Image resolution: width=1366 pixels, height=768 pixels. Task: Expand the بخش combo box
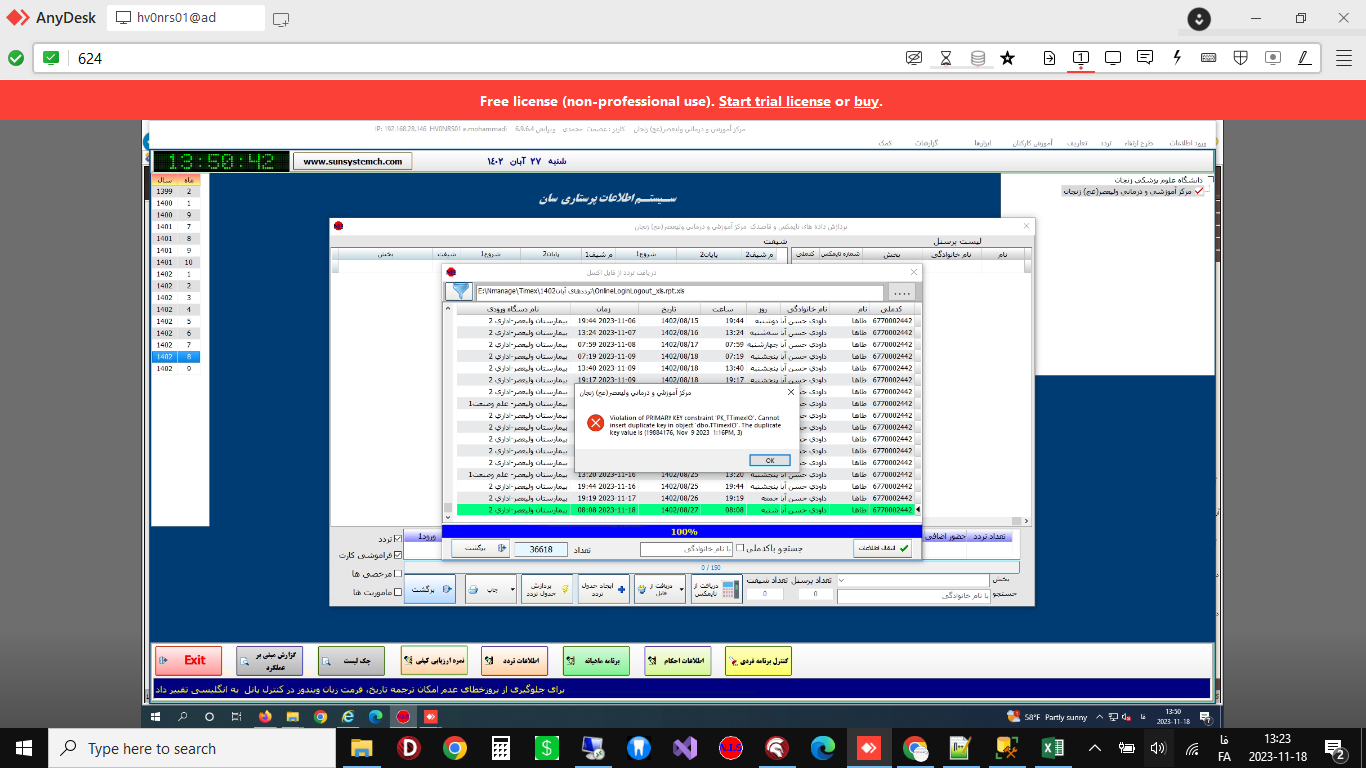tap(842, 580)
